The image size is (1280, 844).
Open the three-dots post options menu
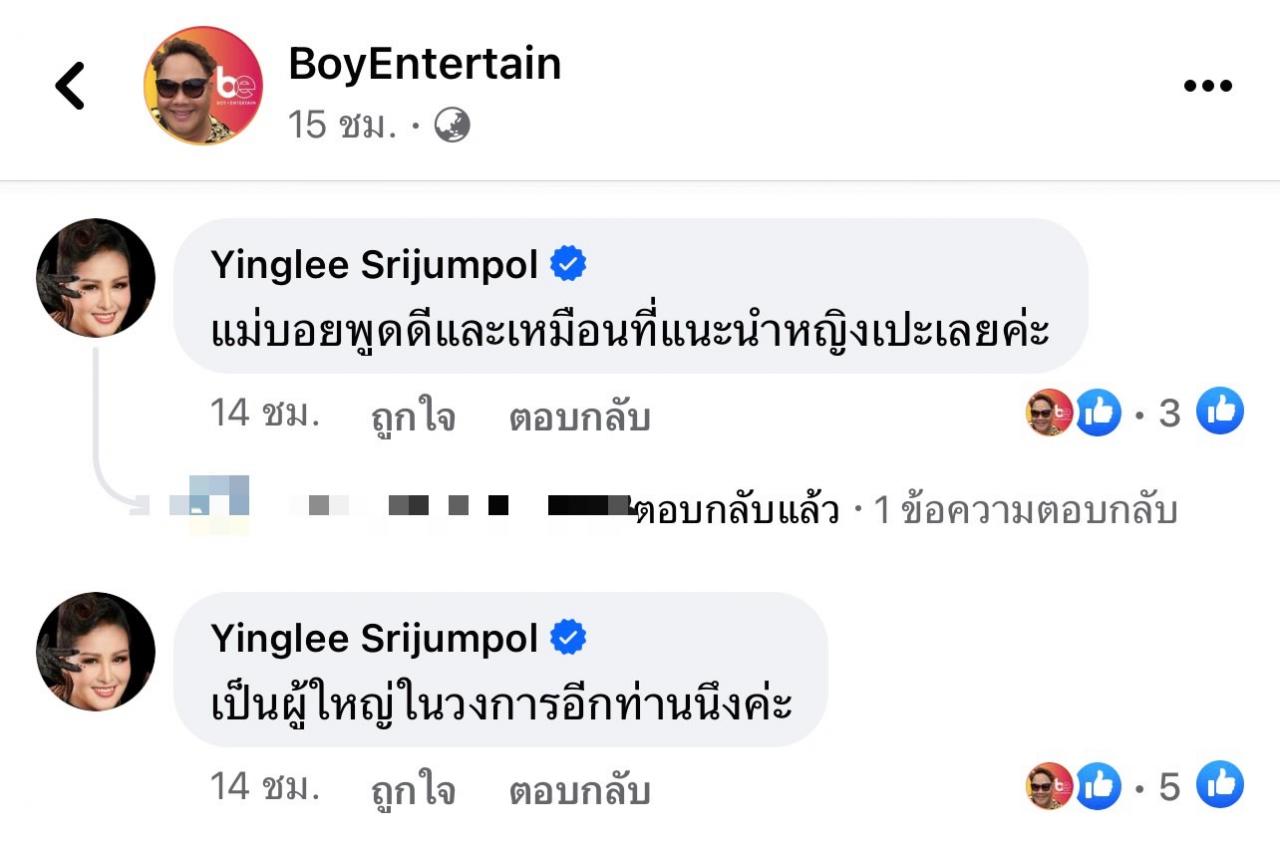pyautogui.click(x=1208, y=86)
